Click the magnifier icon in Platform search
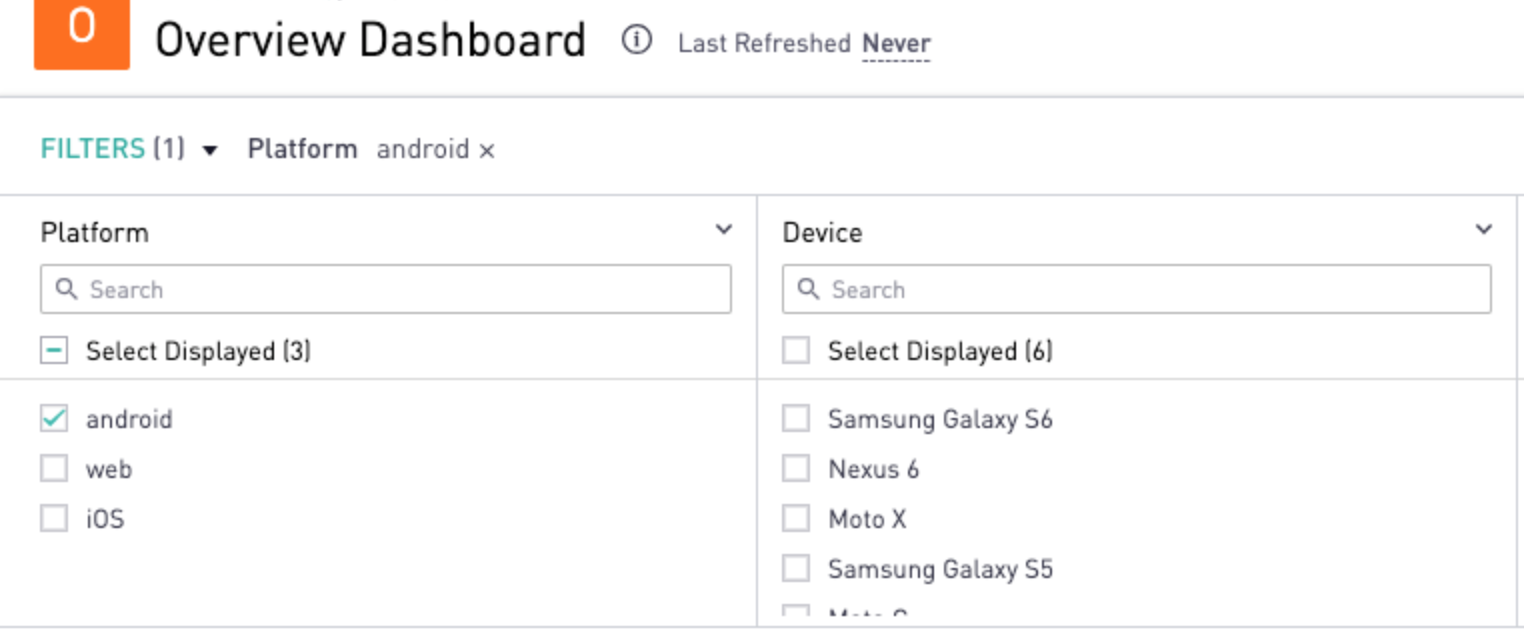 coord(67,289)
